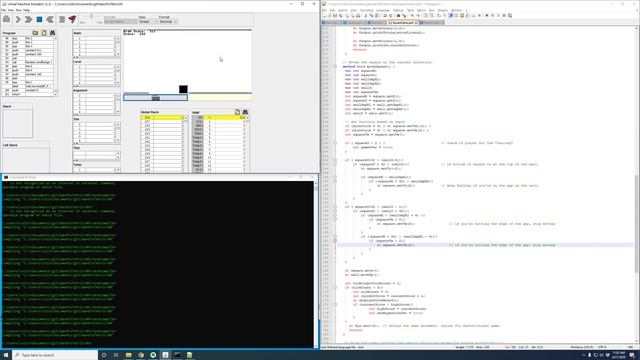Toggle the red margin marker beside the highlighted line
The image size is (640, 360).
coord(335,241)
